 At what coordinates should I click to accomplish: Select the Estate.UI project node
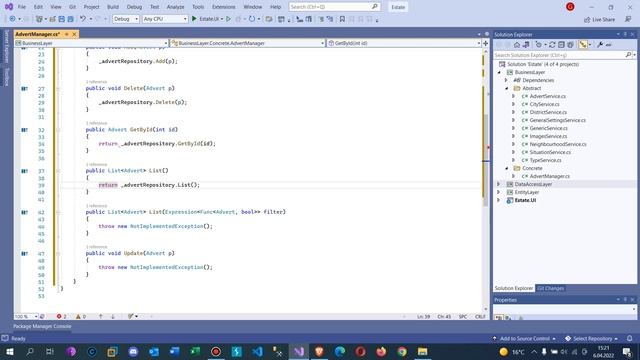(x=525, y=200)
